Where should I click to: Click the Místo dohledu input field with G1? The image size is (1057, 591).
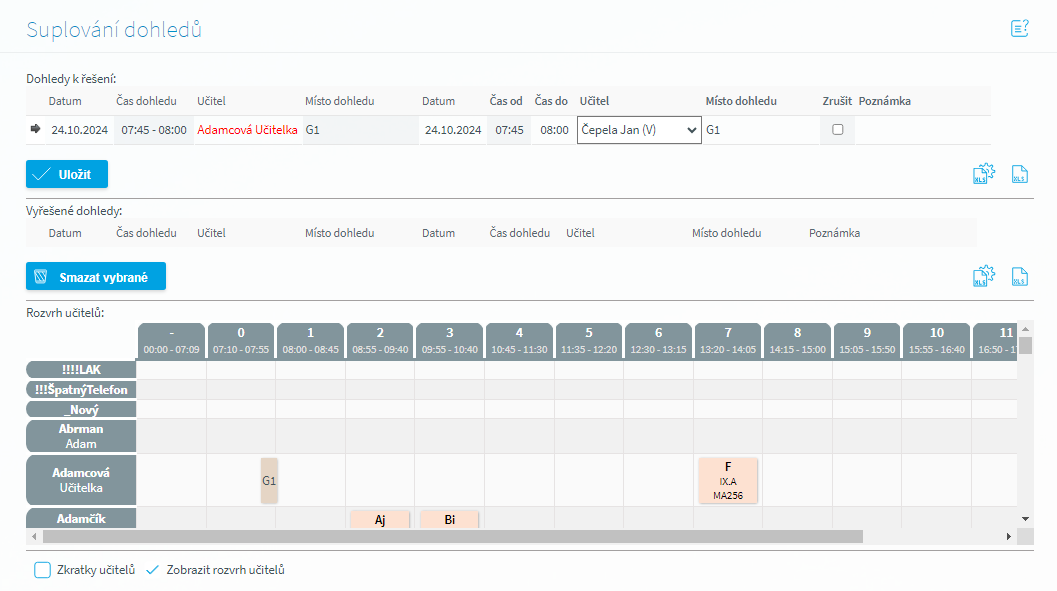click(x=760, y=130)
